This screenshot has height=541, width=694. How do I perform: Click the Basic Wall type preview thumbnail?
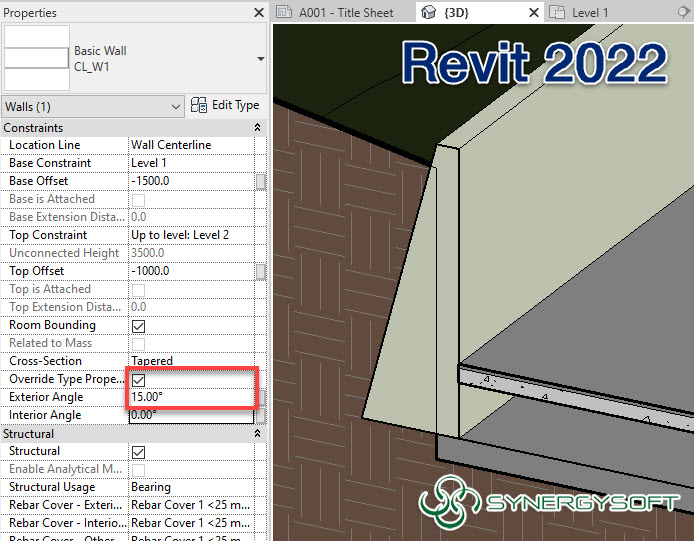[x=37, y=58]
